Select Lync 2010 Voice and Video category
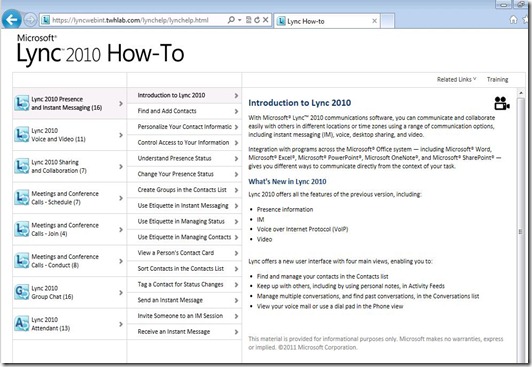Viewport: 532px width, 367px height. pyautogui.click(x=70, y=135)
